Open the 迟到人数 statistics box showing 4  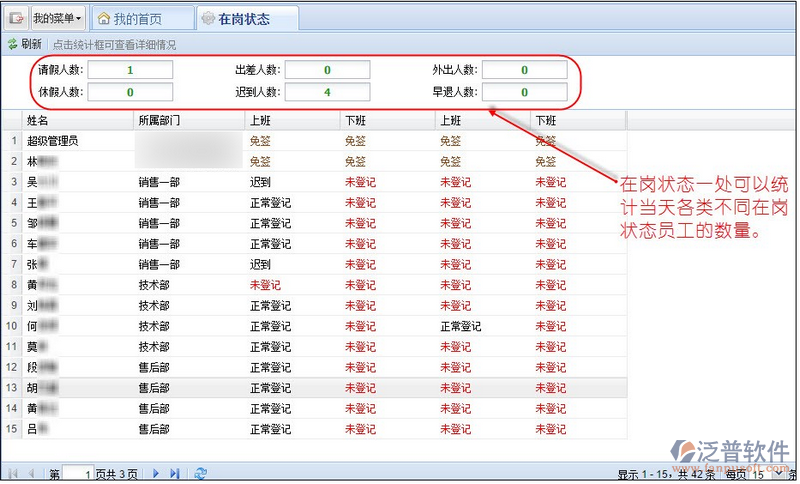point(327,92)
